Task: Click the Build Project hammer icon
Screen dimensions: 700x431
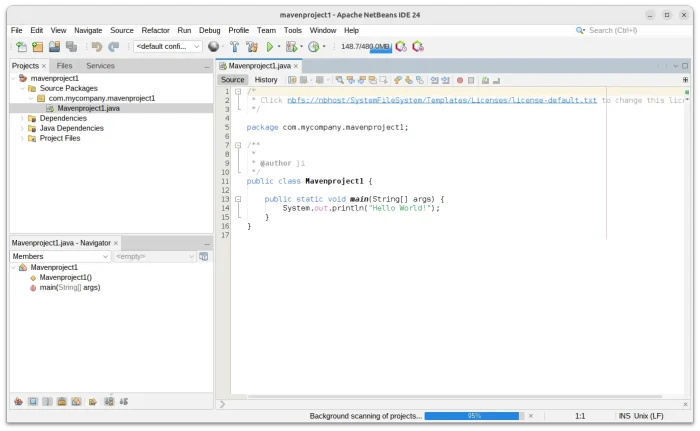Action: [234, 46]
